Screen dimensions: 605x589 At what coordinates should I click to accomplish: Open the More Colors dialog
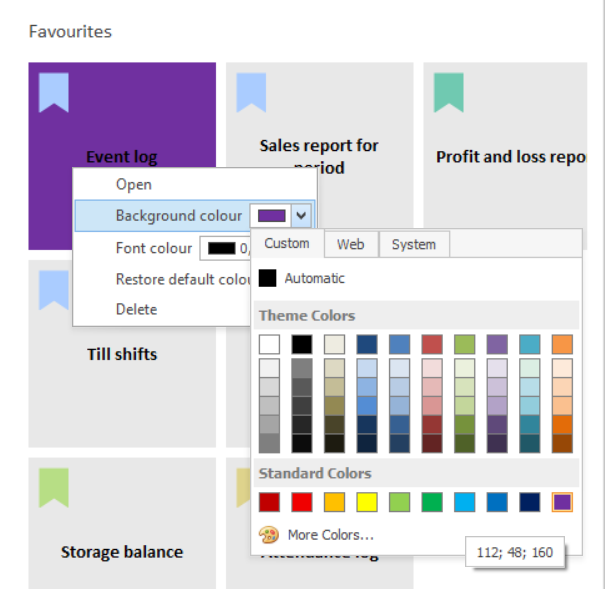click(330, 535)
